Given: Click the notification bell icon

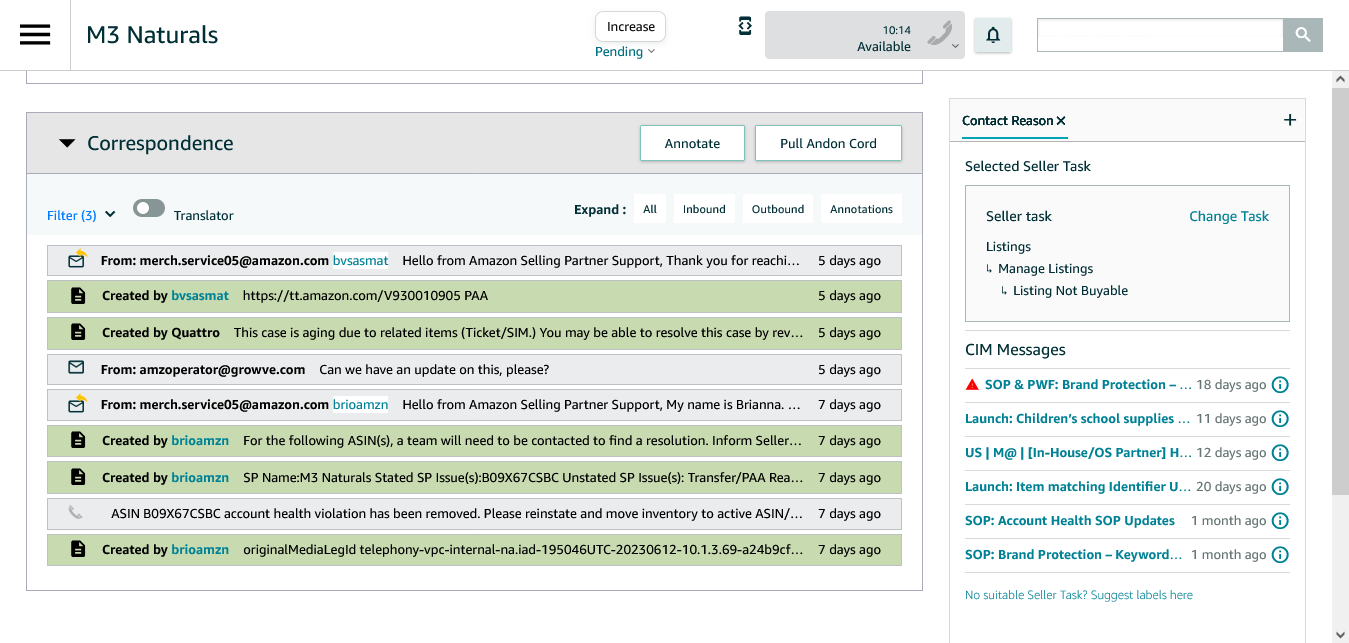Looking at the screenshot, I should pos(992,36).
